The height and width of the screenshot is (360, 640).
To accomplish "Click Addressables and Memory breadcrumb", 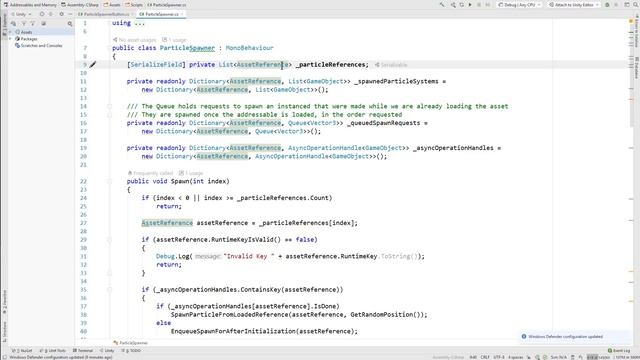I will 30,5.
